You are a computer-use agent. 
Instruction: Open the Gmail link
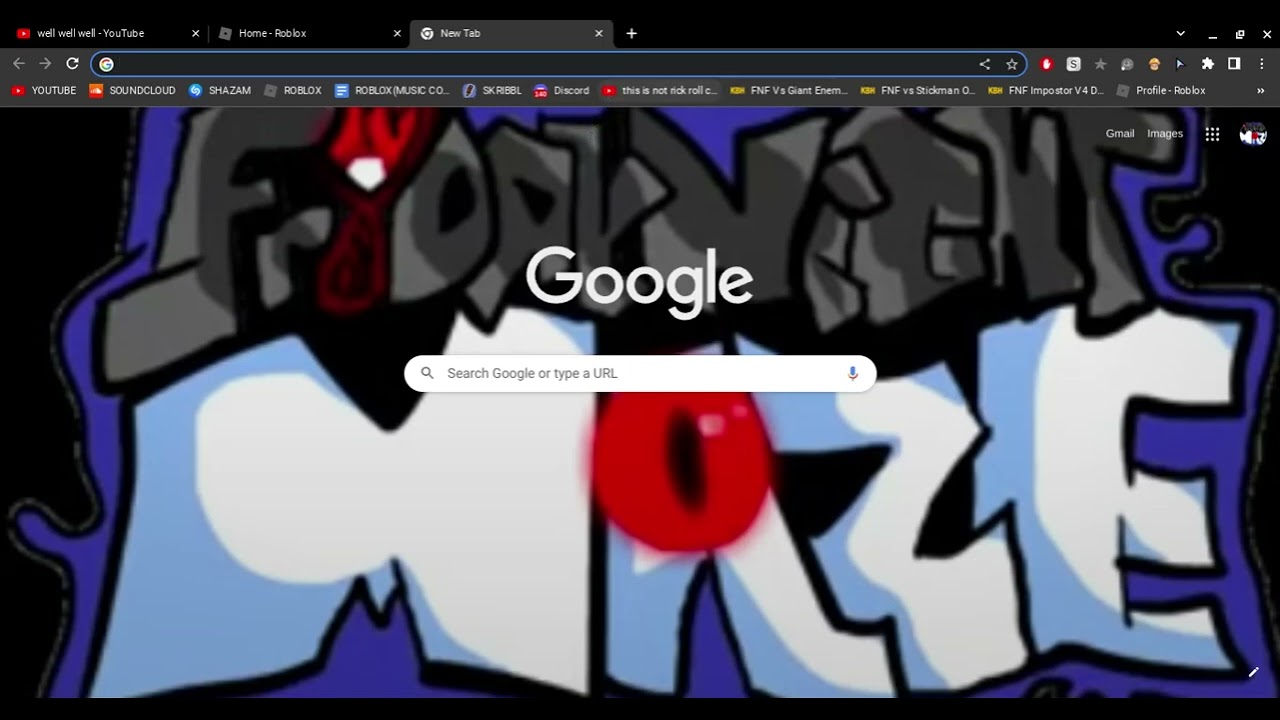pos(1120,134)
